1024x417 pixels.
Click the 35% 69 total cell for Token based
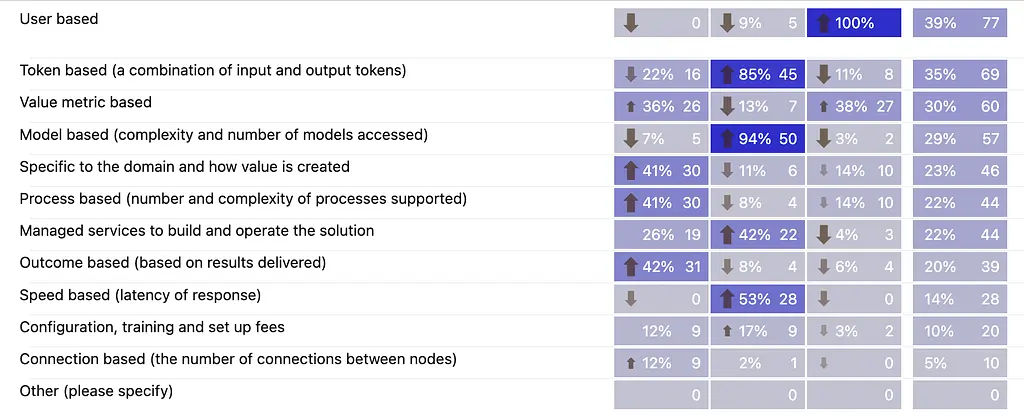(x=961, y=74)
